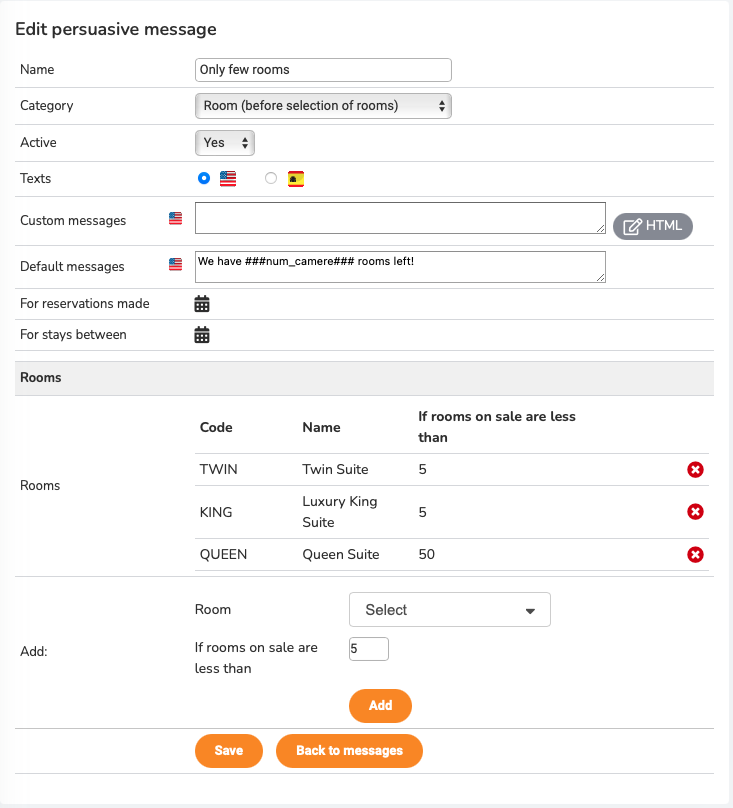Select the Spanish language radio button
Image resolution: width=733 pixels, height=808 pixels.
point(271,178)
